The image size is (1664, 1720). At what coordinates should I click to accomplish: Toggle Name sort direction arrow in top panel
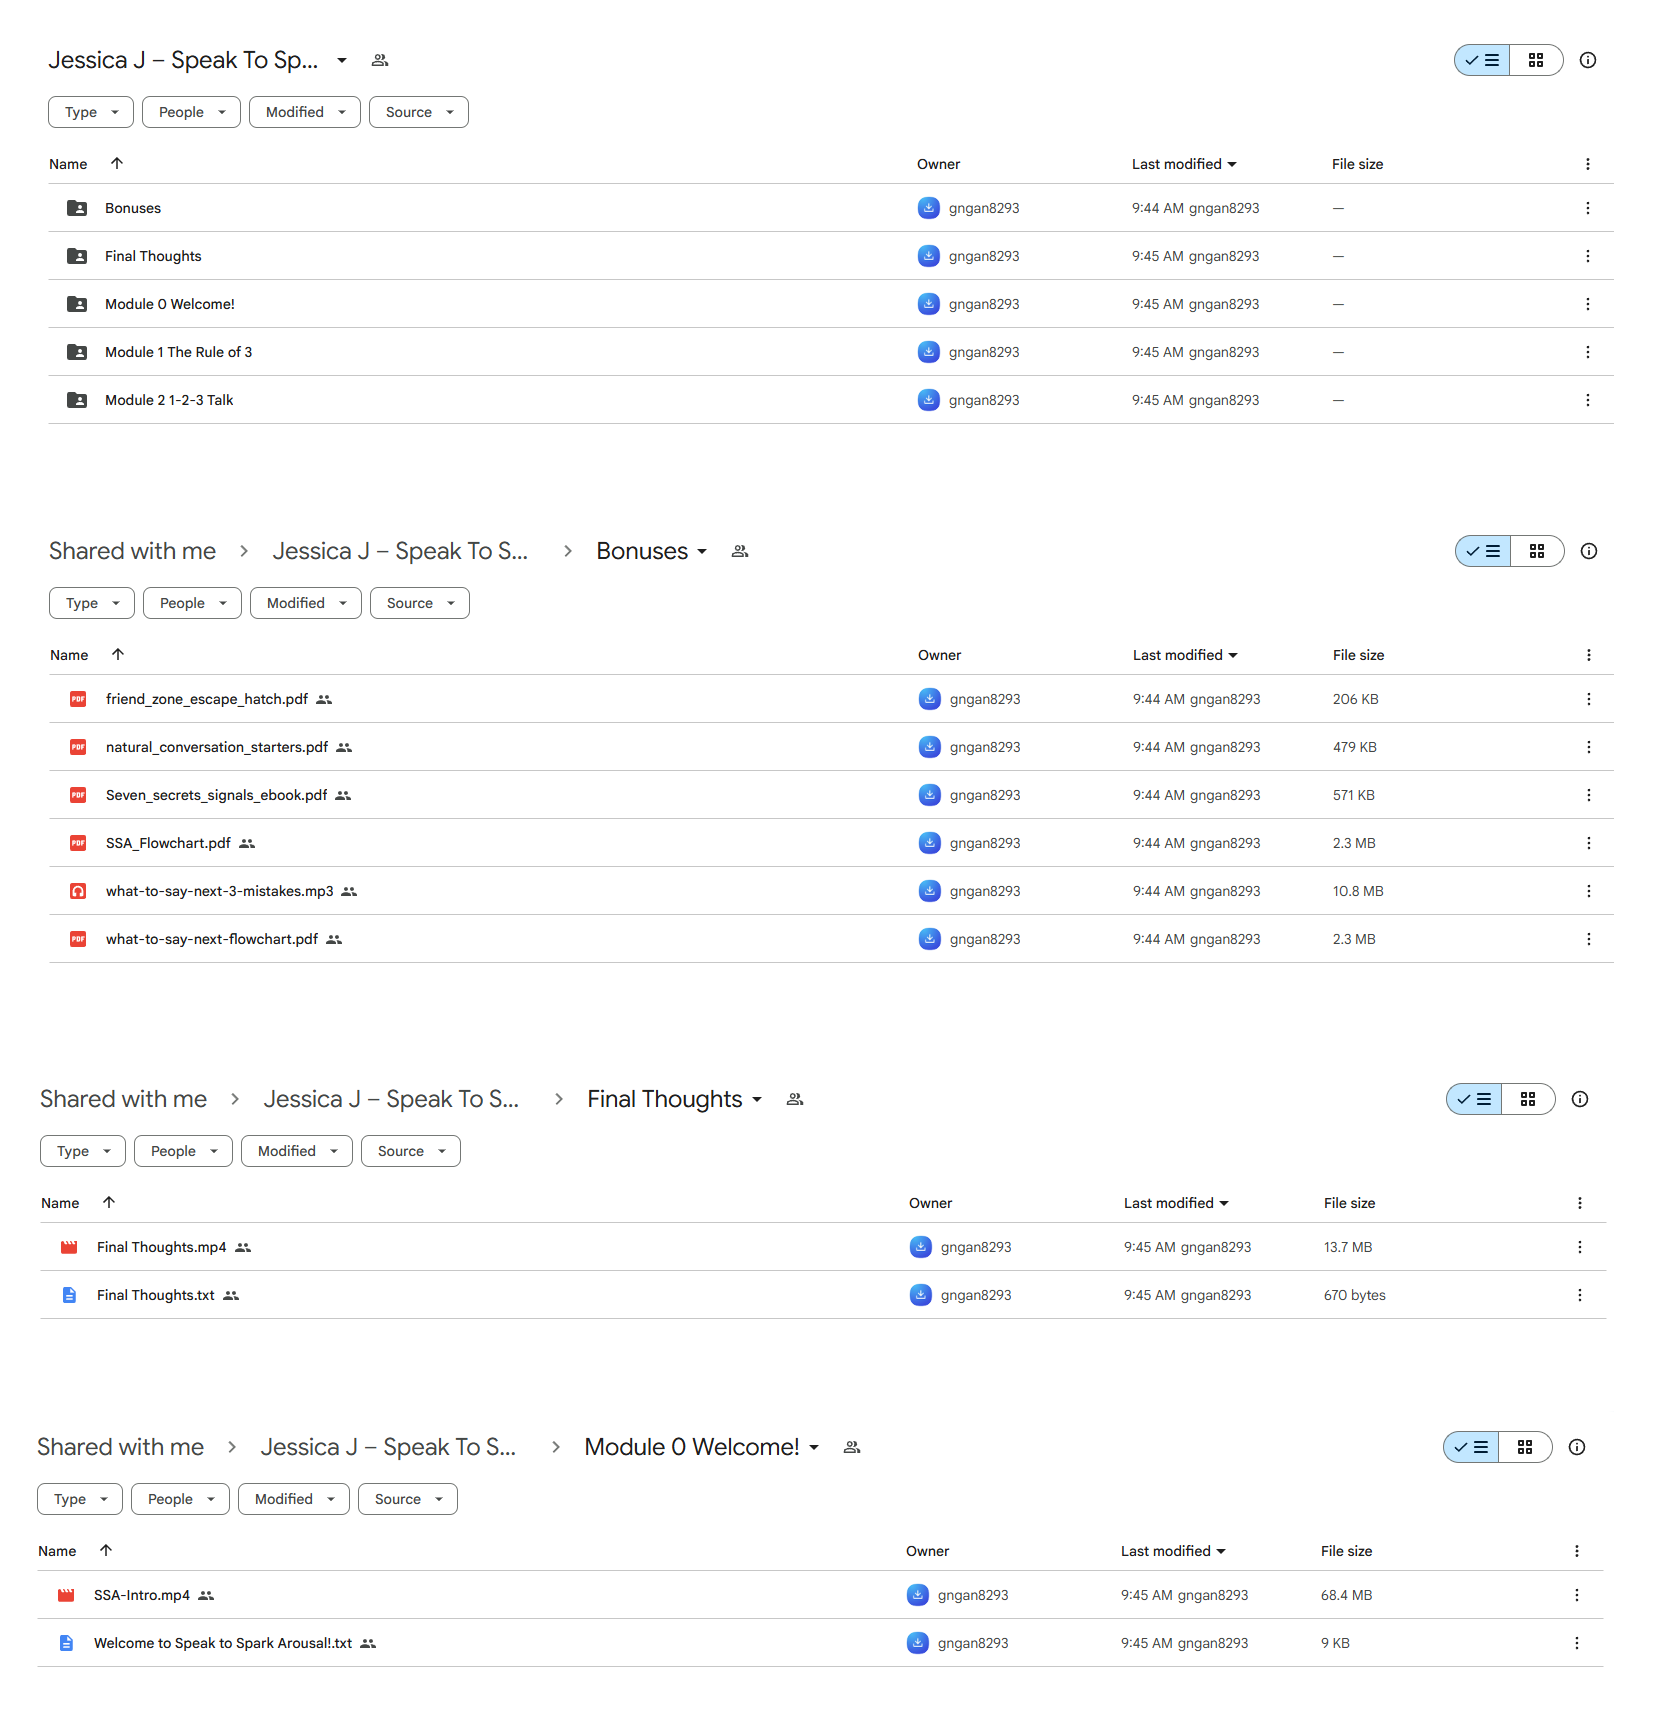(x=117, y=163)
